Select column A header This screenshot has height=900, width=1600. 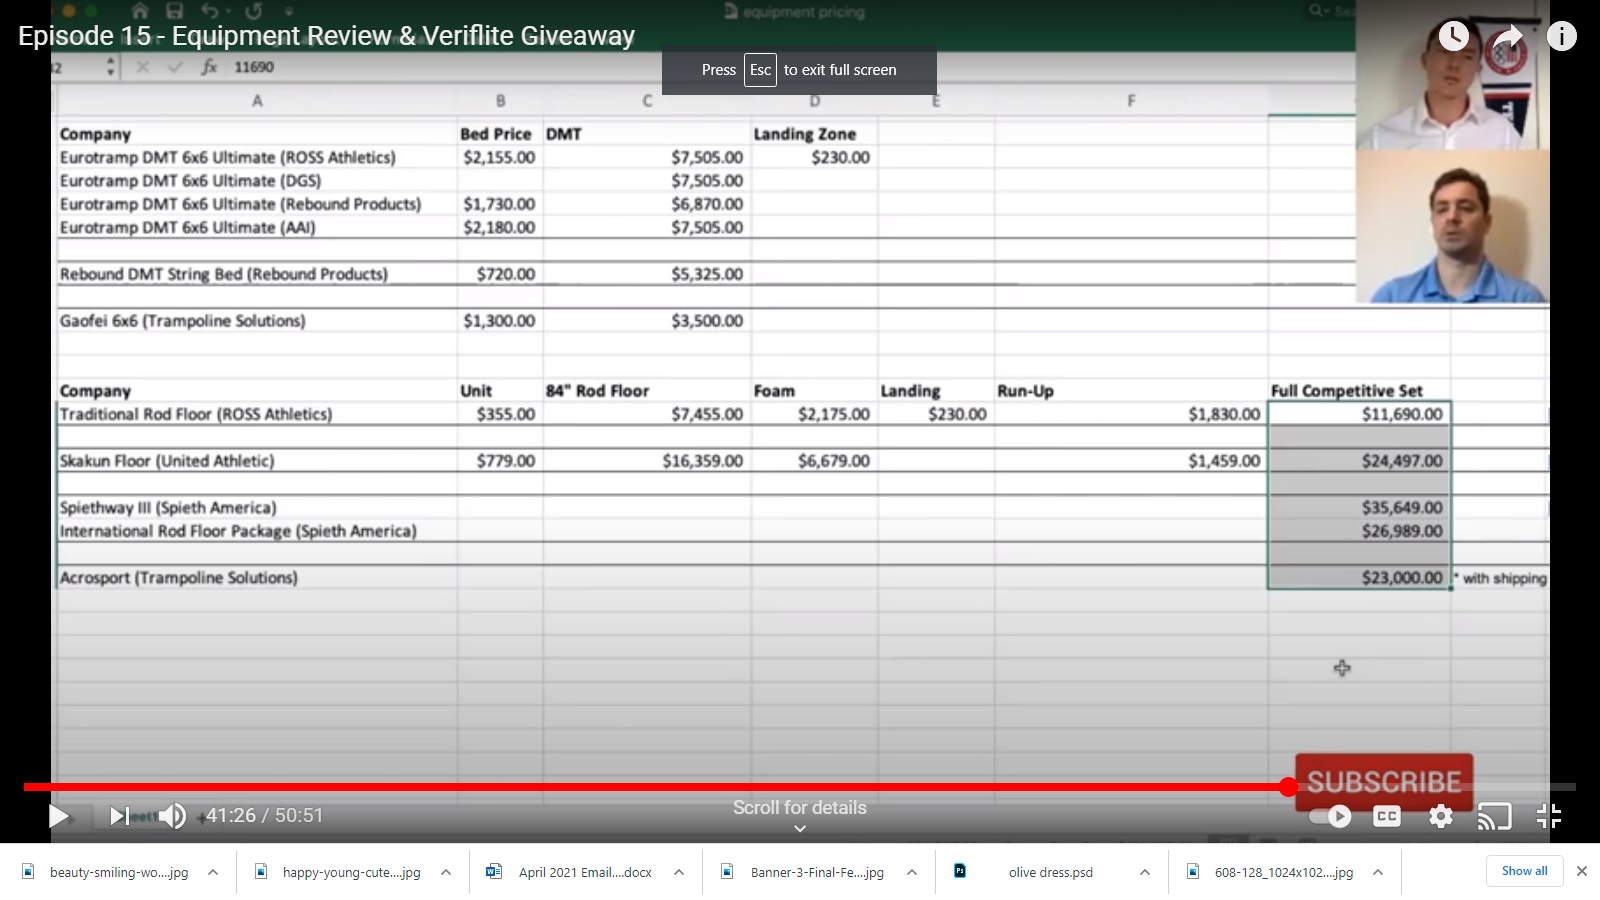[257, 101]
